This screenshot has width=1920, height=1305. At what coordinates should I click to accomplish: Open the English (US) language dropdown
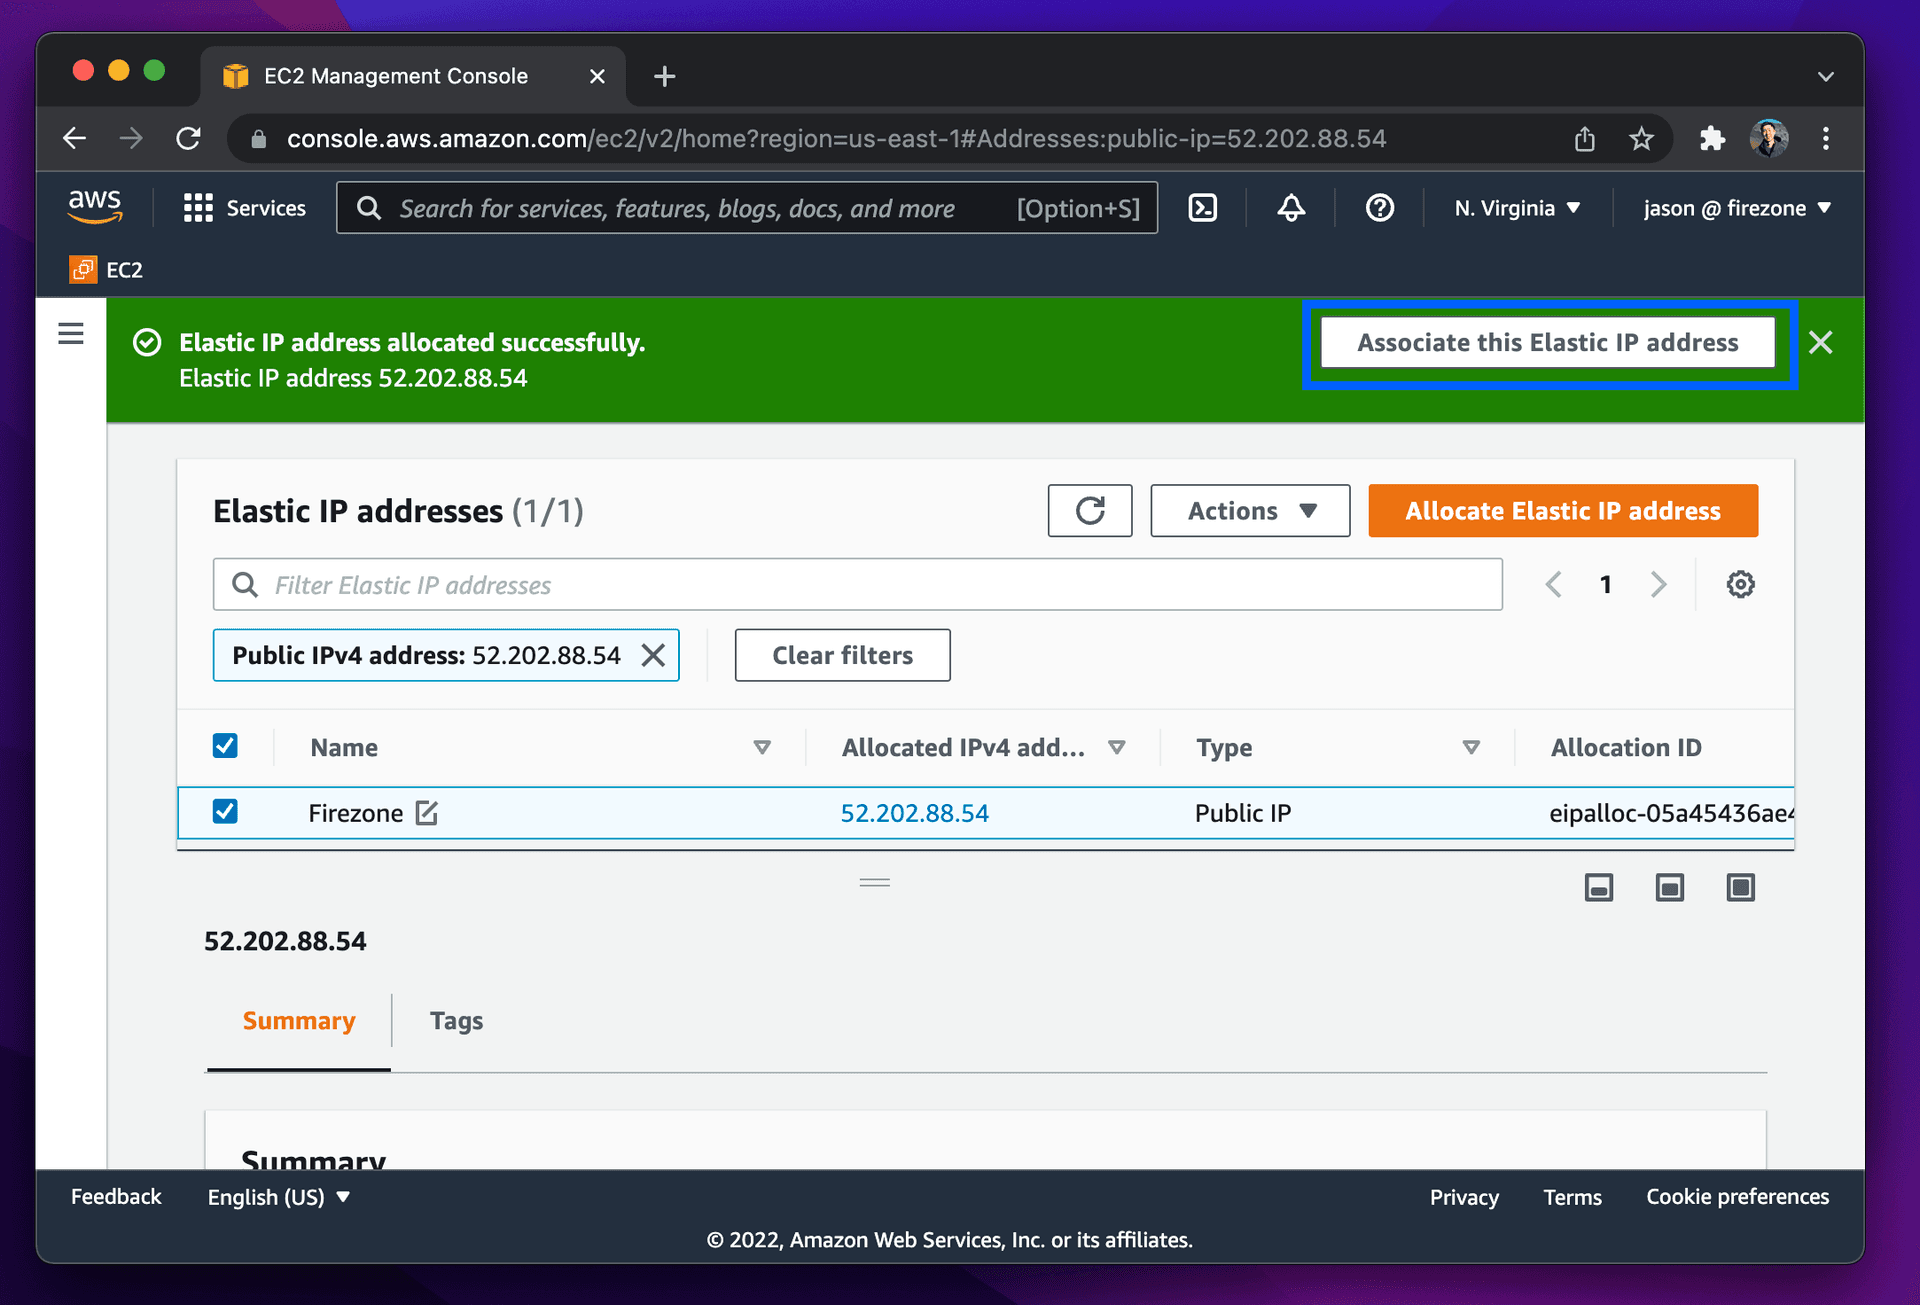click(x=278, y=1196)
